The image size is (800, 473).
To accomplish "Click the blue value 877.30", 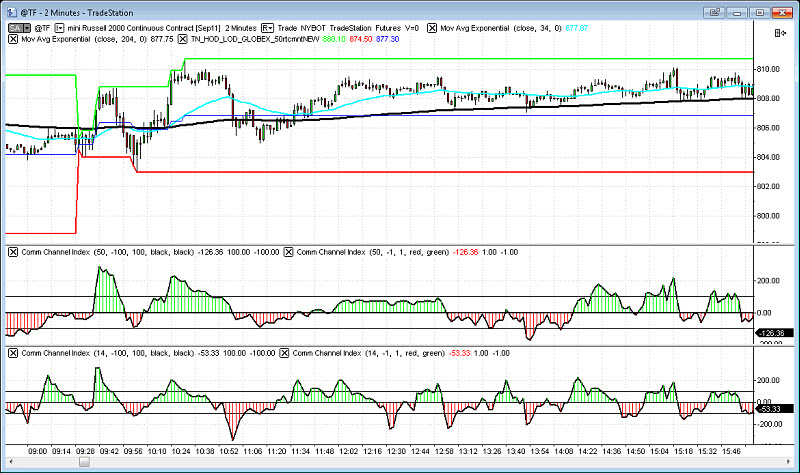I will click(387, 39).
